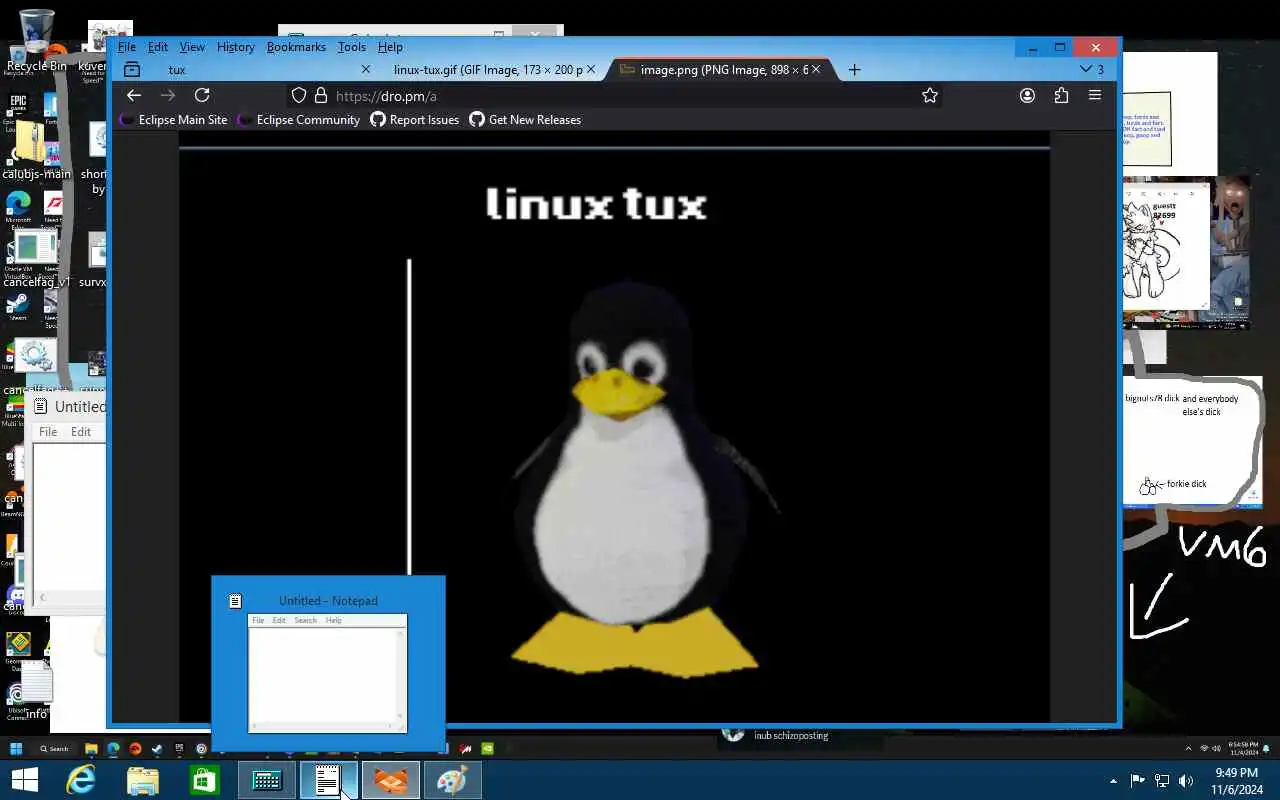Open the clock showing 9:49 PM

1236,781
